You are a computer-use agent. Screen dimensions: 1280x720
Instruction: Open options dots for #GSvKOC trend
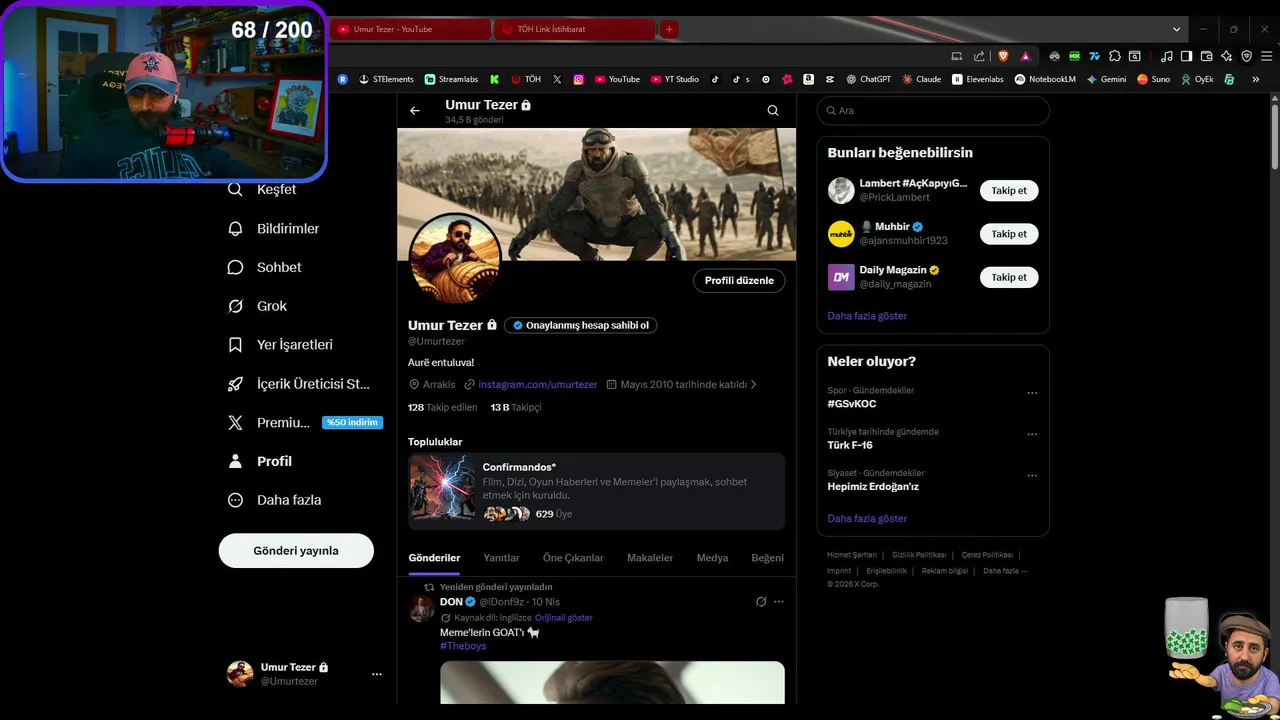(x=1032, y=393)
